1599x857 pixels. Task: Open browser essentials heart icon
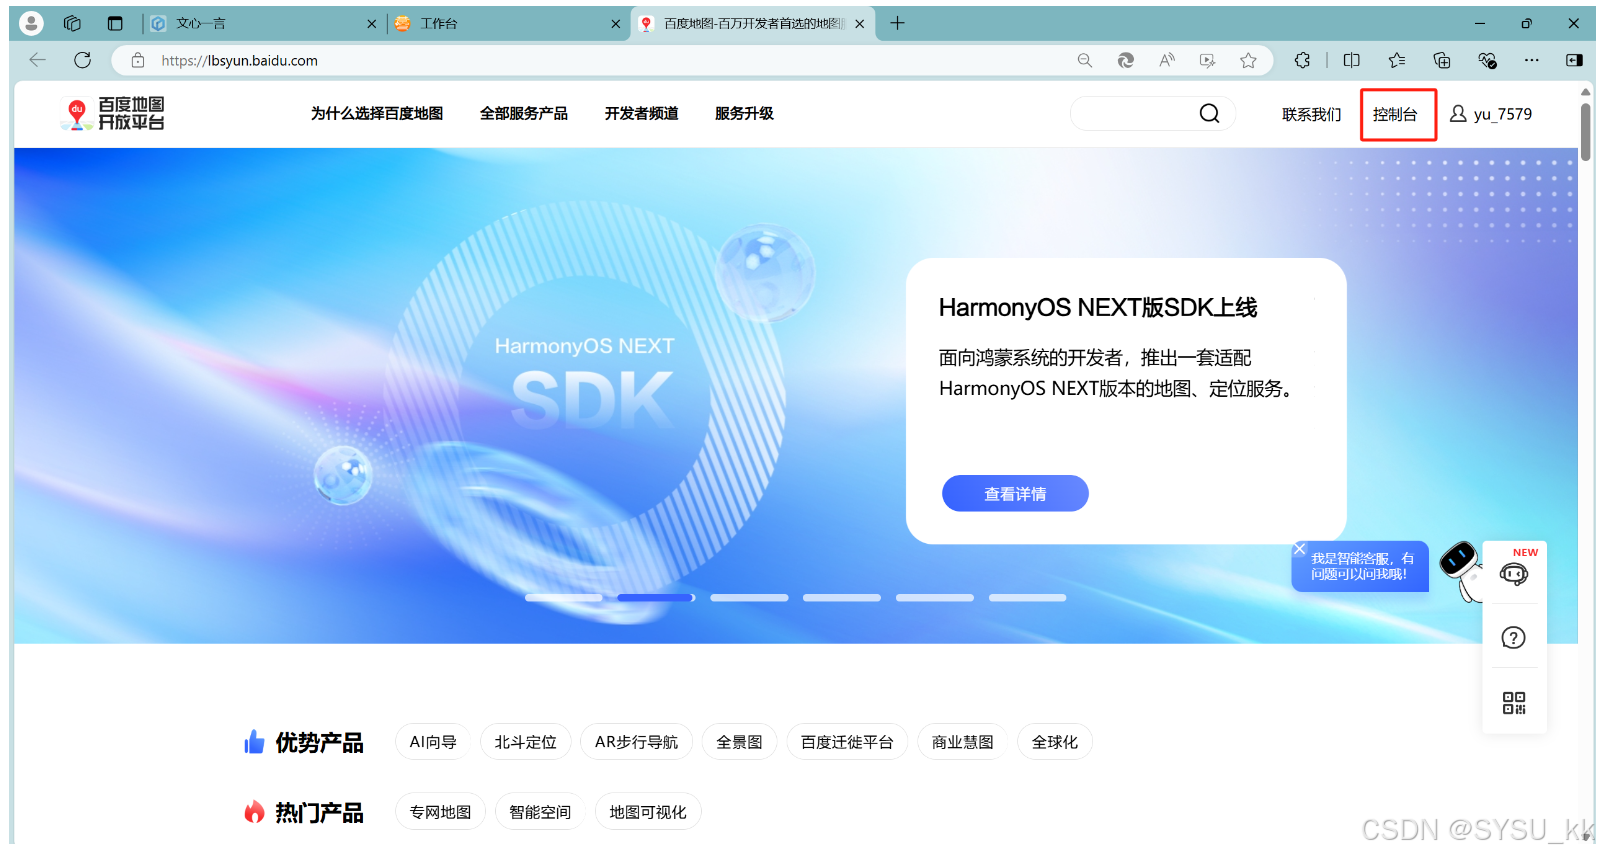coord(1487,60)
